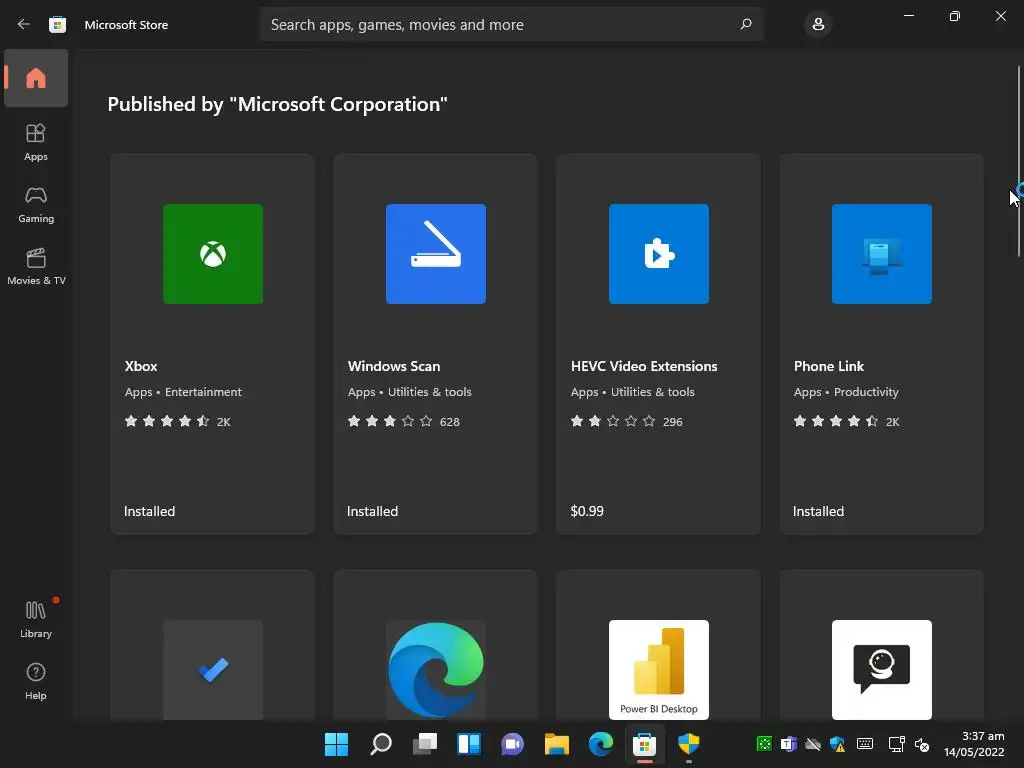Click Windows Security warning tray icon
Screen dimensions: 1024x768
pos(838,743)
